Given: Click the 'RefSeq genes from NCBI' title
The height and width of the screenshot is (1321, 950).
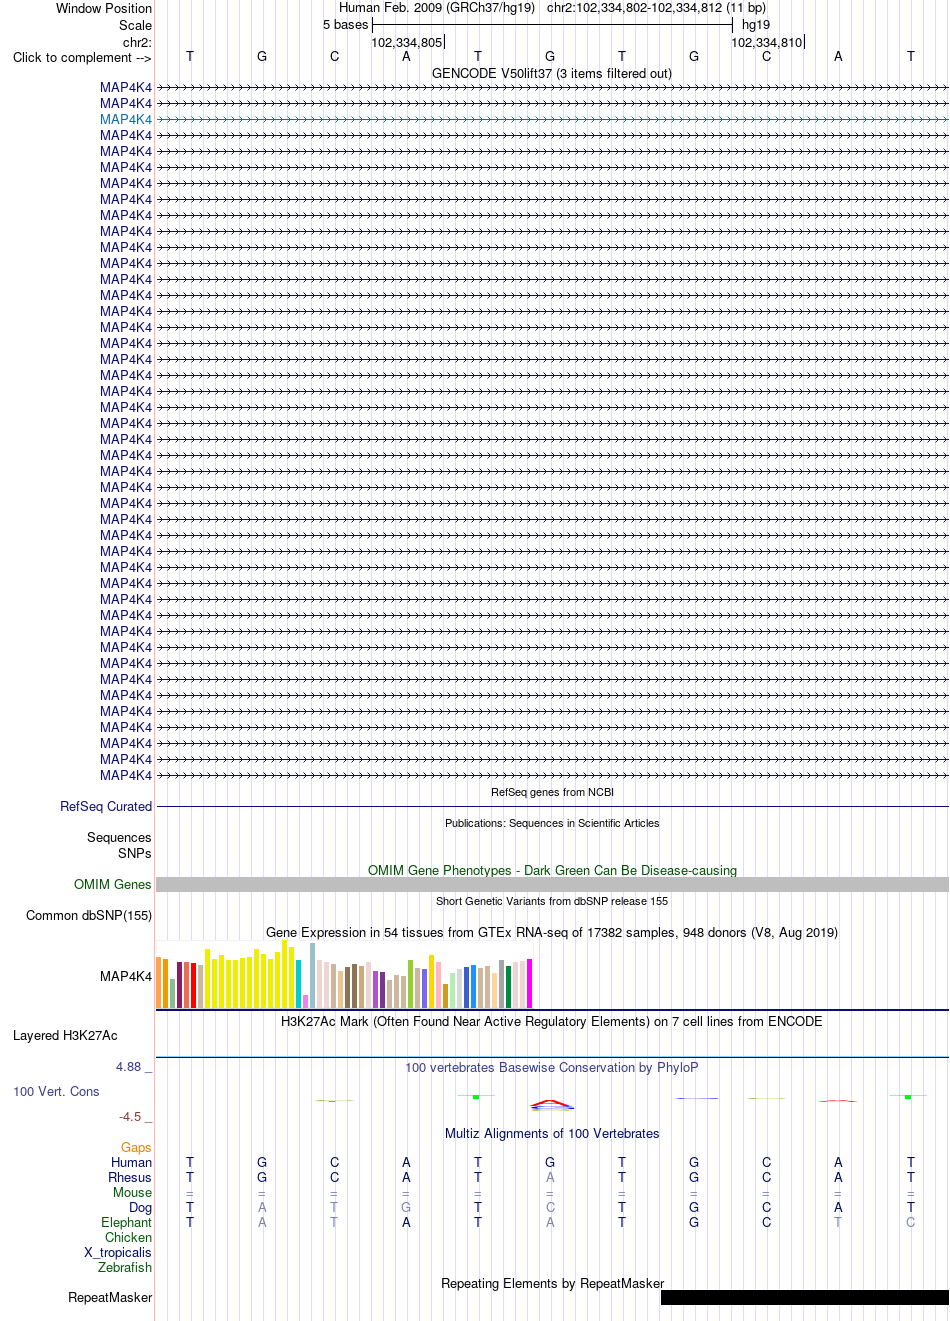Looking at the screenshot, I should click(x=552, y=792).
